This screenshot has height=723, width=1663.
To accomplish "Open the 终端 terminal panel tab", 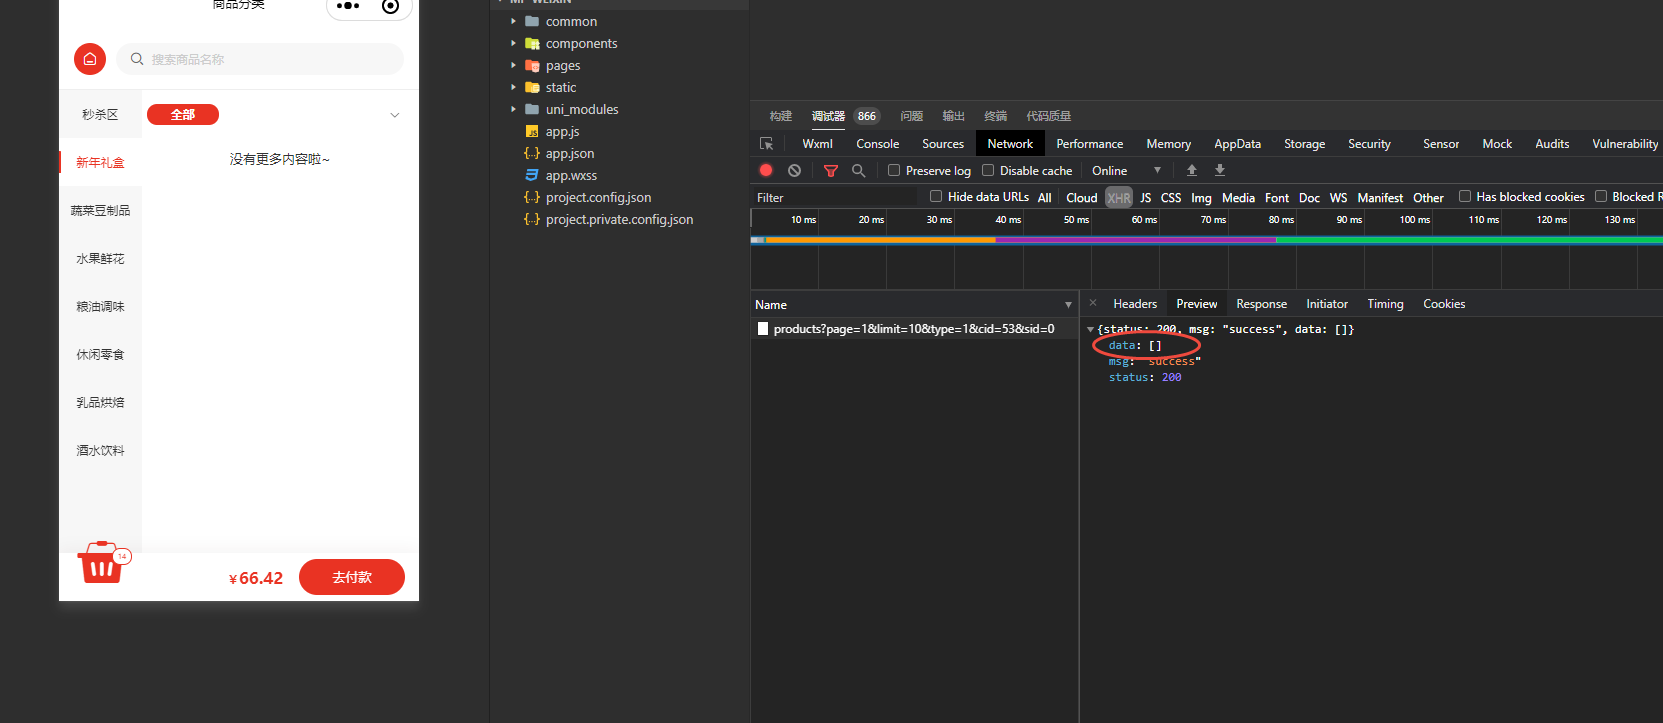I will 995,116.
